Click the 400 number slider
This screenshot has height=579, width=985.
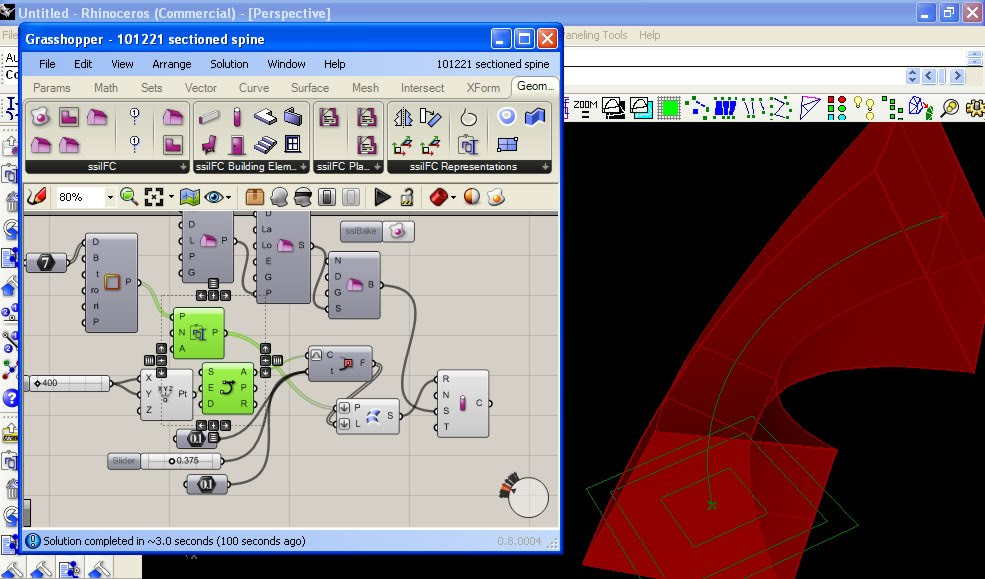pos(69,383)
